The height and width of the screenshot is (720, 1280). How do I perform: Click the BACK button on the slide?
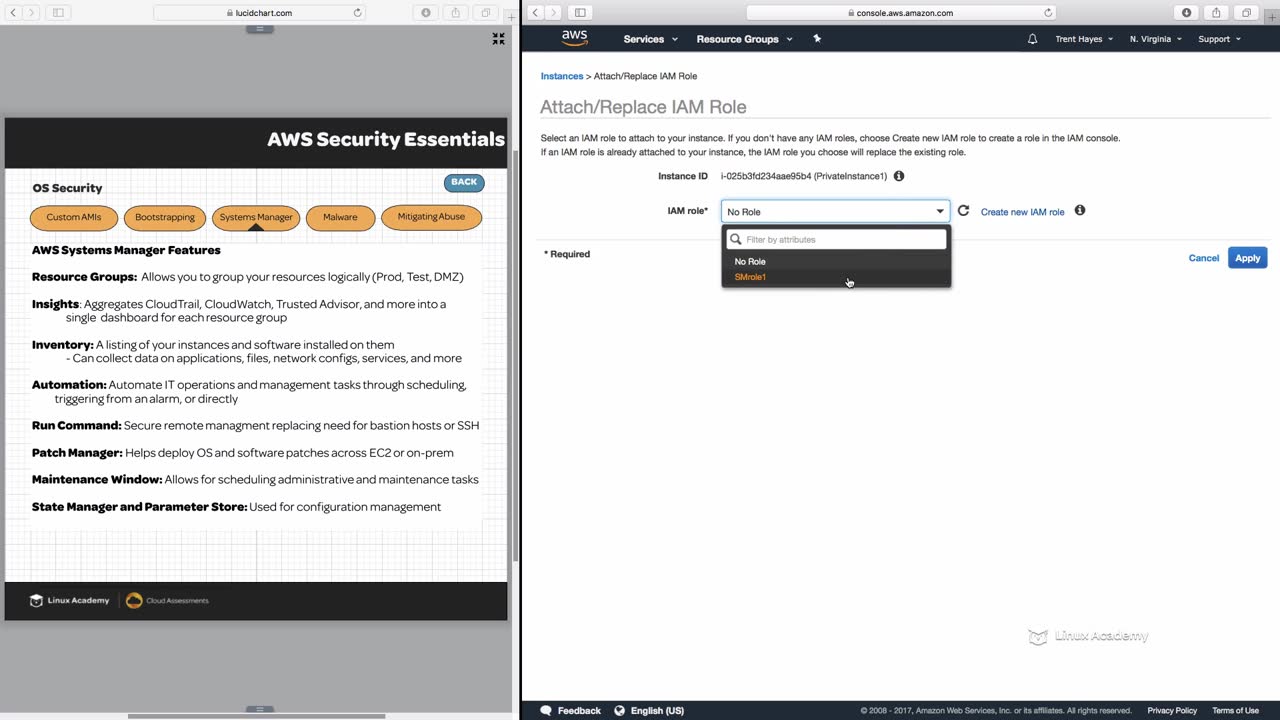[x=464, y=182]
